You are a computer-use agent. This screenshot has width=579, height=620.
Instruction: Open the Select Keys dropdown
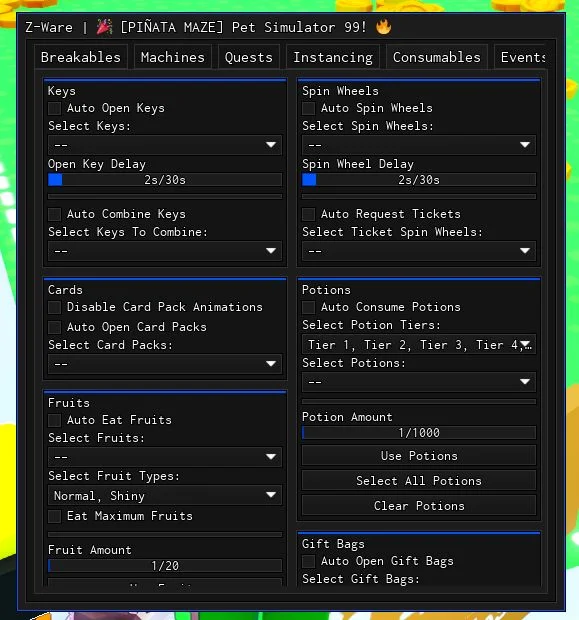pyautogui.click(x=165, y=145)
